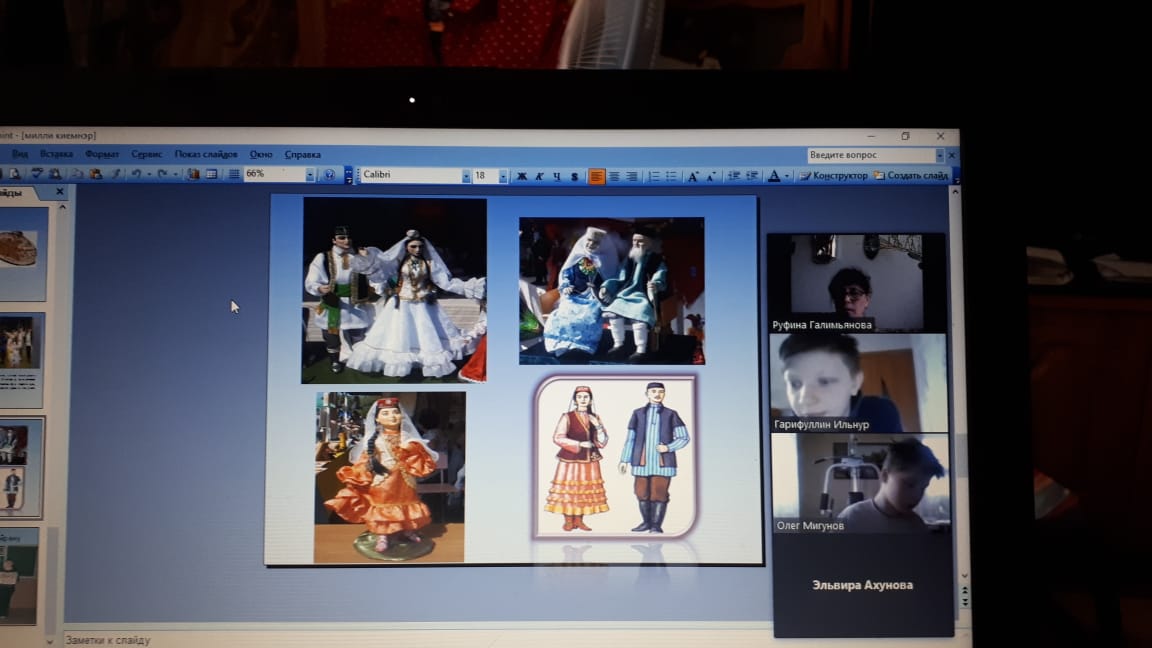
Task: Open the font color A dropdown arrow
Action: pyautogui.click(x=788, y=176)
